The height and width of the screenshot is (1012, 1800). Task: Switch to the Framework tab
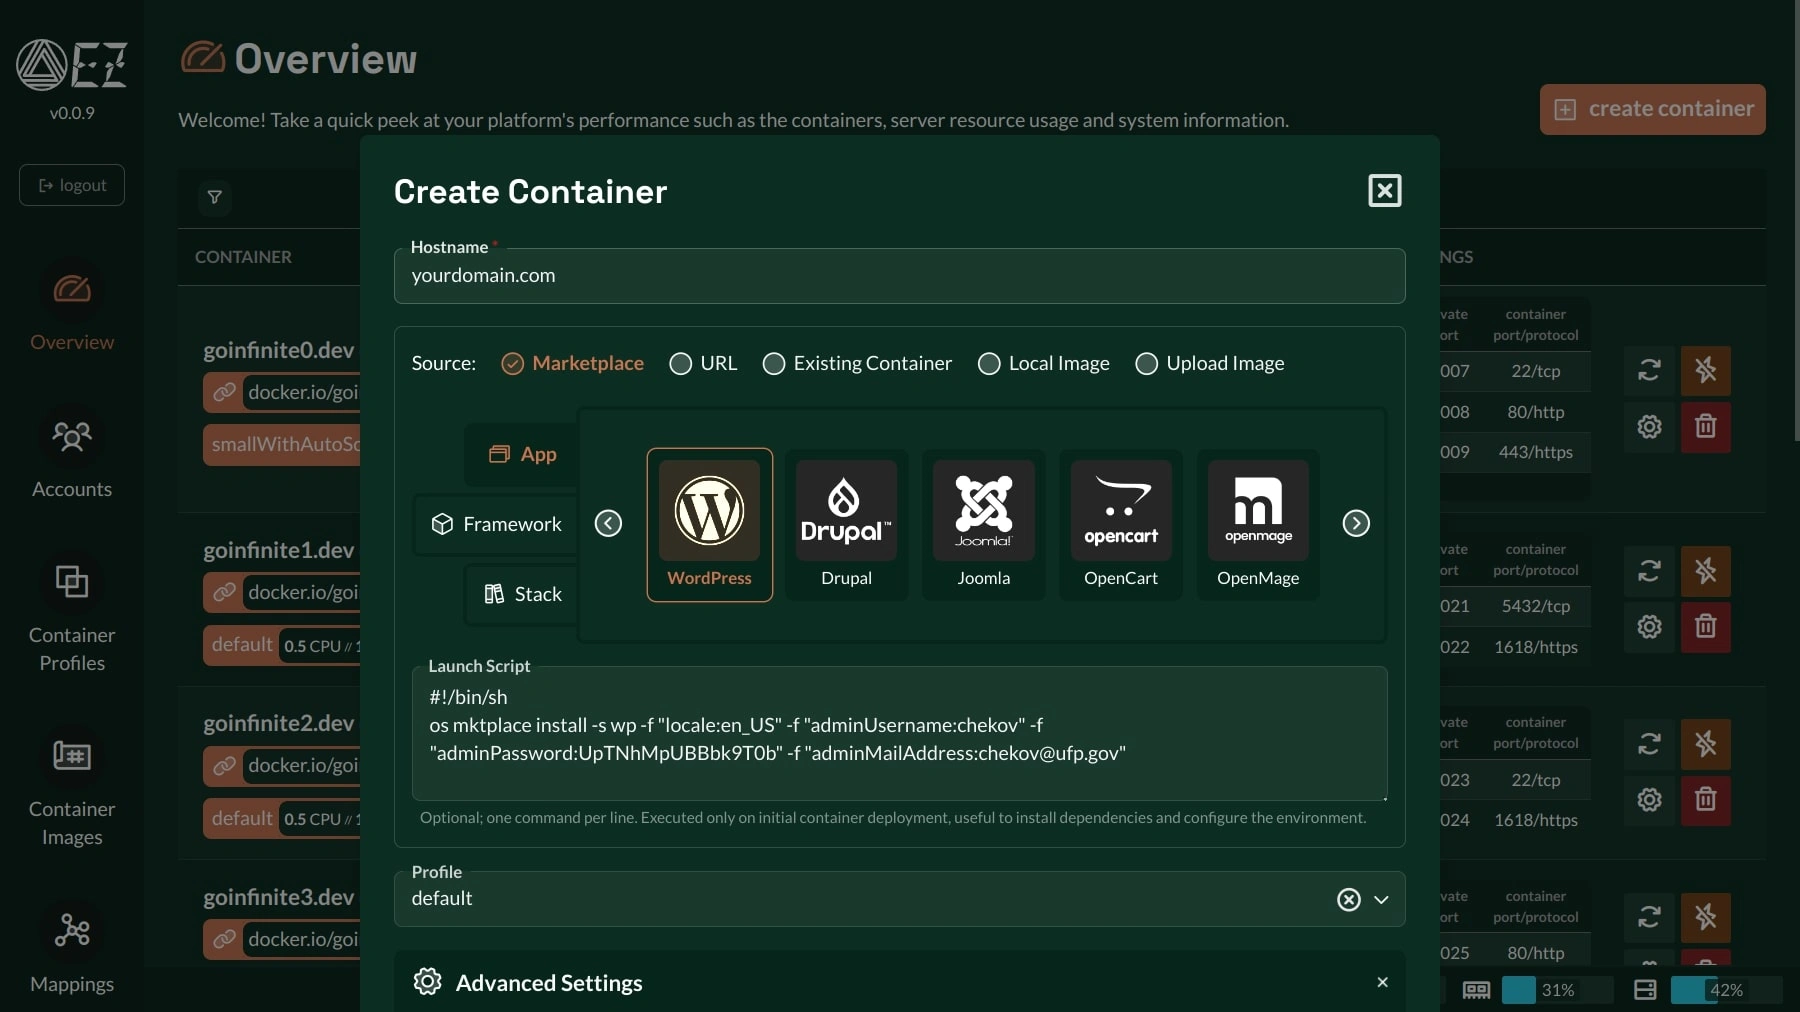click(x=497, y=524)
